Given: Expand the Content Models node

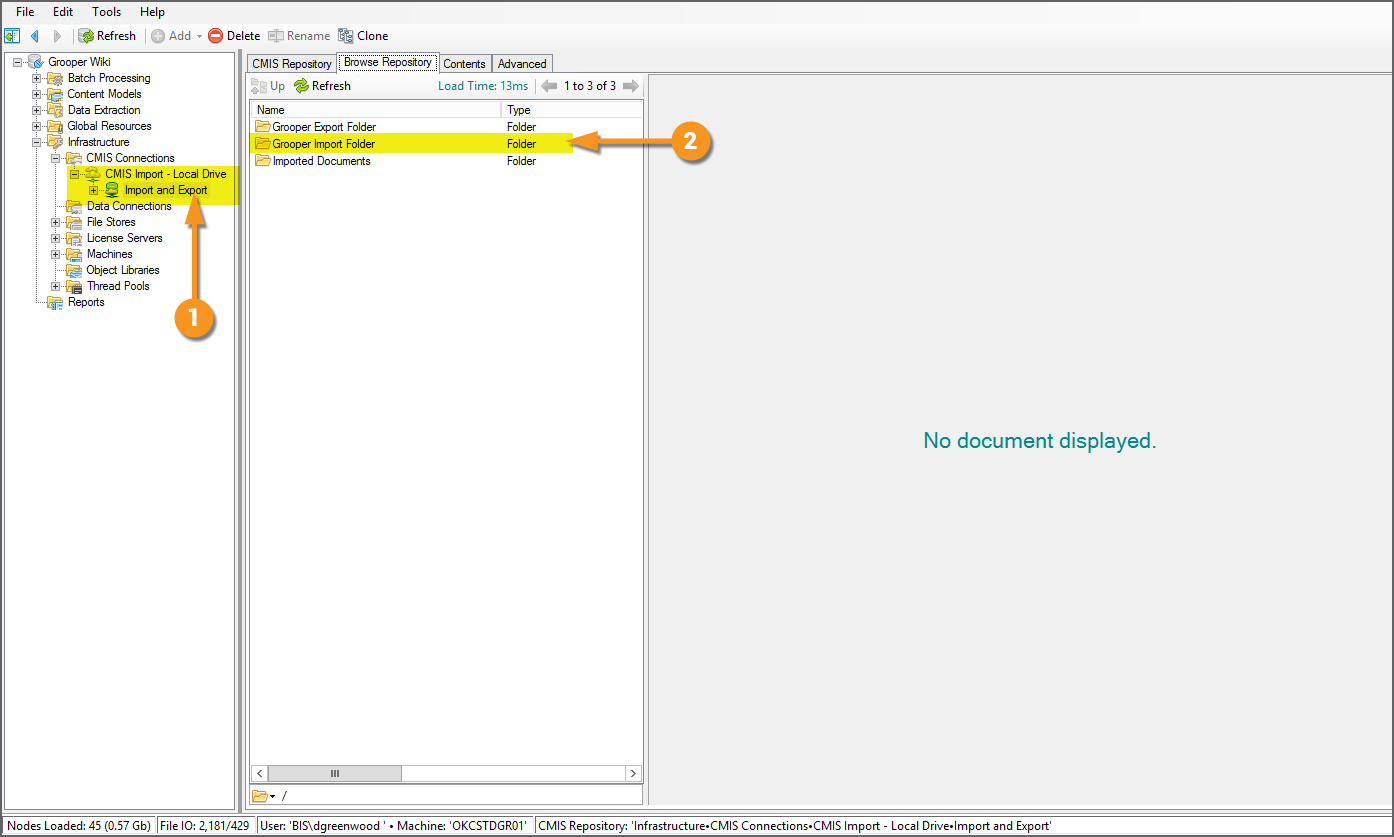Looking at the screenshot, I should coord(37,94).
